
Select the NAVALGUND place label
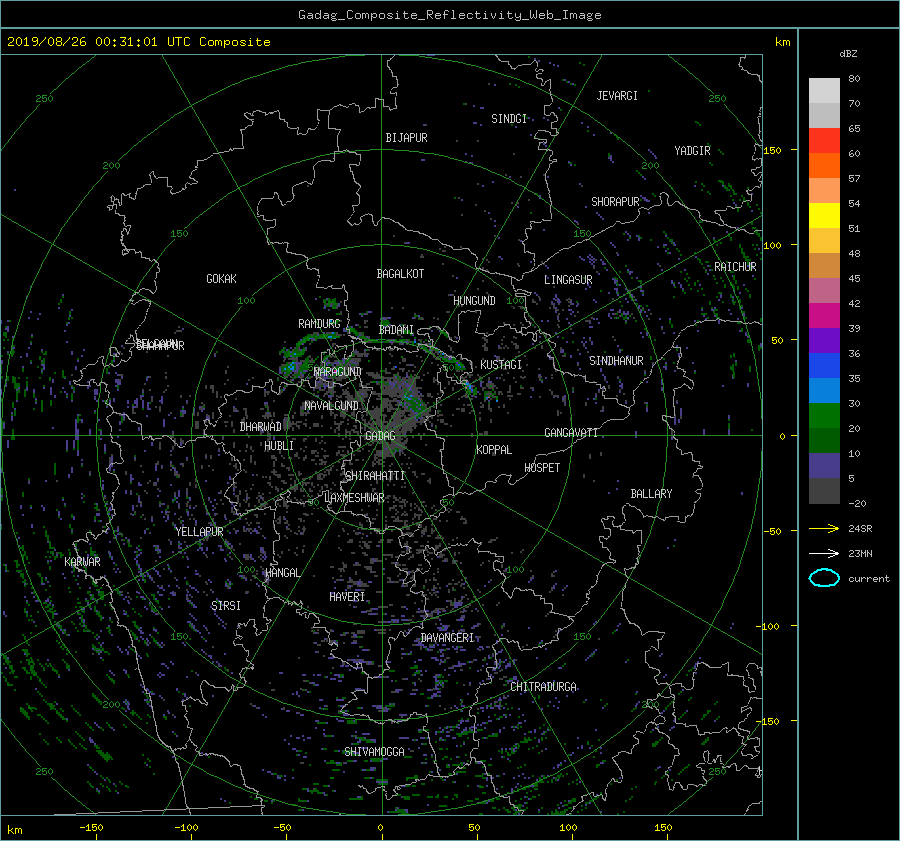click(x=331, y=406)
